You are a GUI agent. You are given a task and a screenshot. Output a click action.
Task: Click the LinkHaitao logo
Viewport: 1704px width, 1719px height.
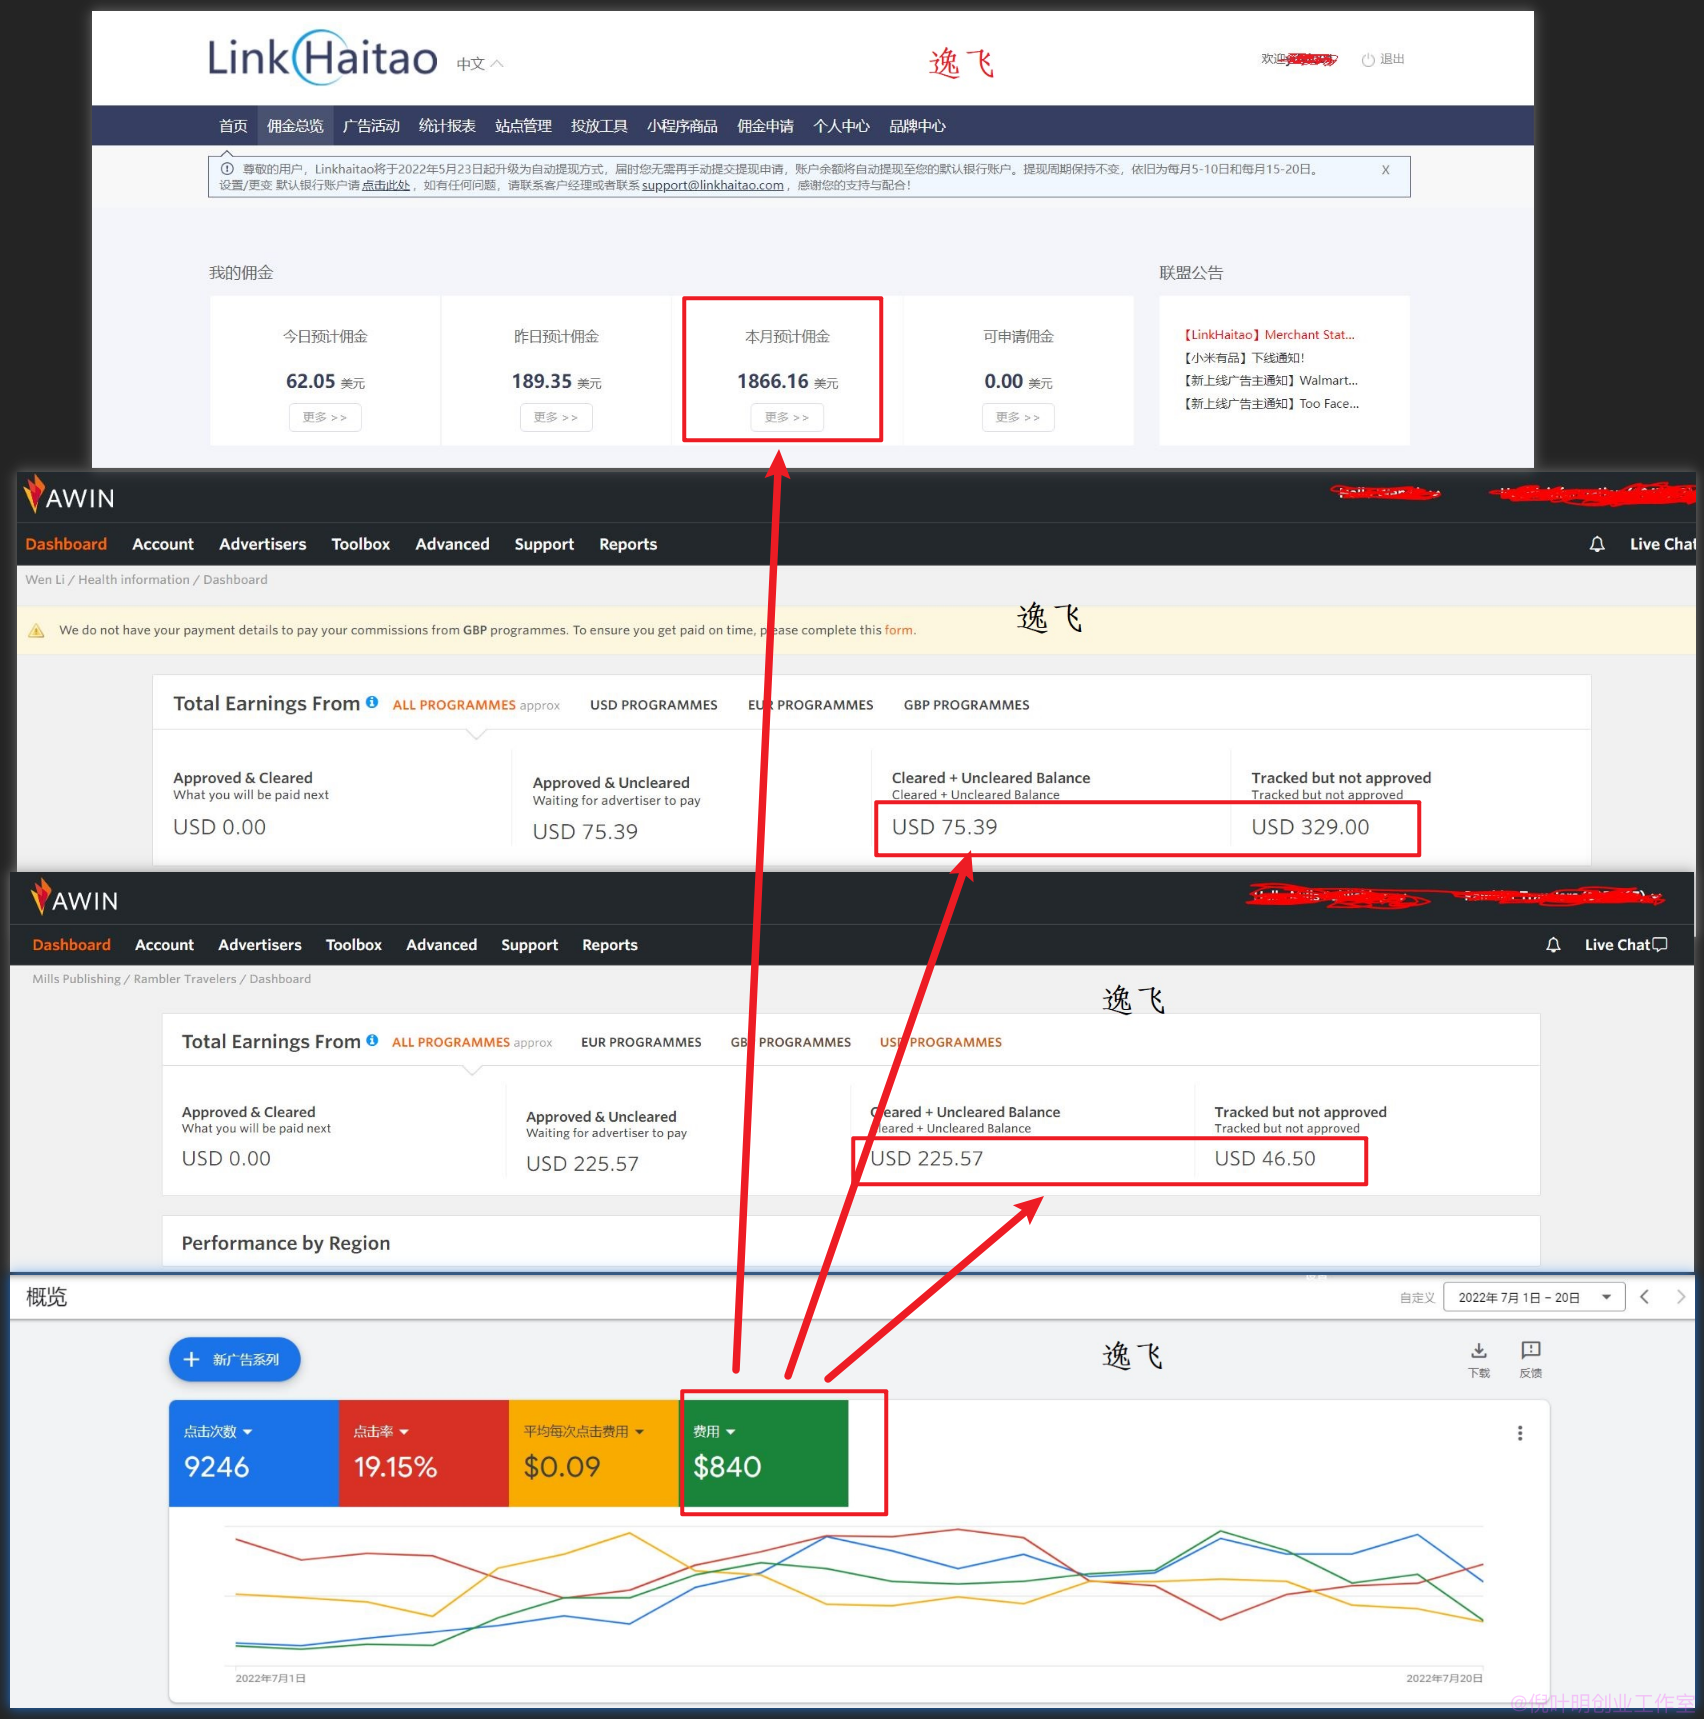tap(322, 58)
